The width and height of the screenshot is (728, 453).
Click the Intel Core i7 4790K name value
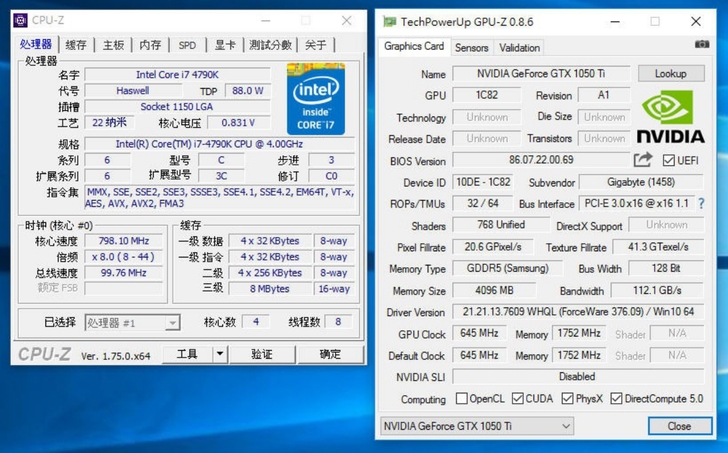pyautogui.click(x=177, y=75)
